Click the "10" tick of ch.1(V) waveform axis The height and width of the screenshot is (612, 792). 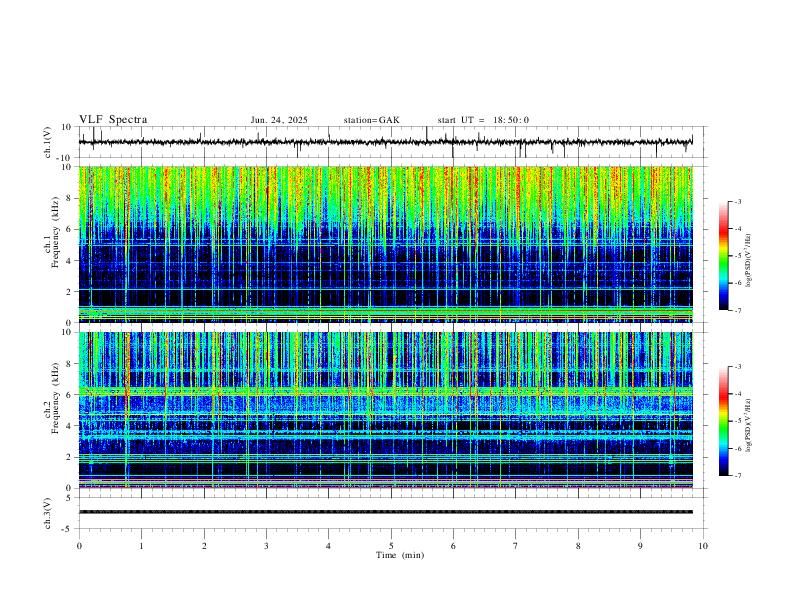[67, 127]
